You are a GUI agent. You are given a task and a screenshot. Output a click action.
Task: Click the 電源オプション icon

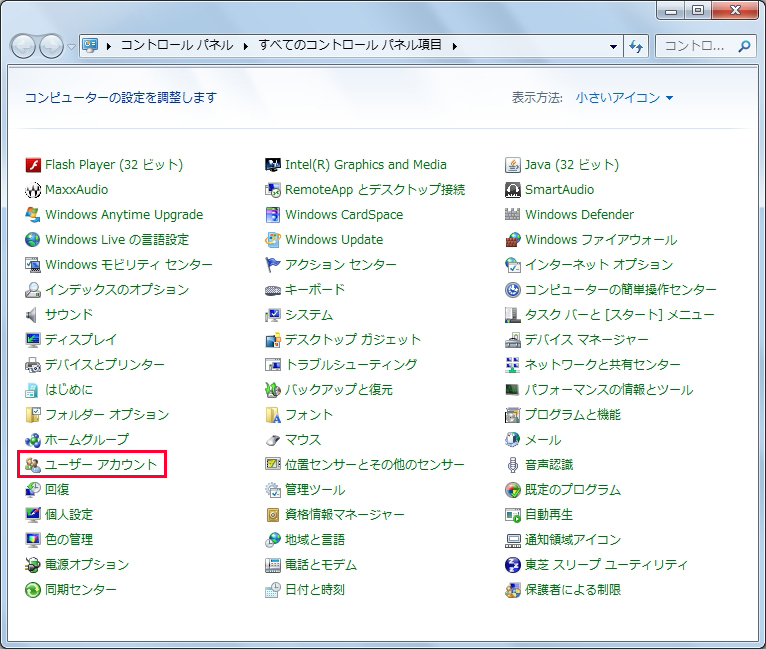pyautogui.click(x=33, y=565)
